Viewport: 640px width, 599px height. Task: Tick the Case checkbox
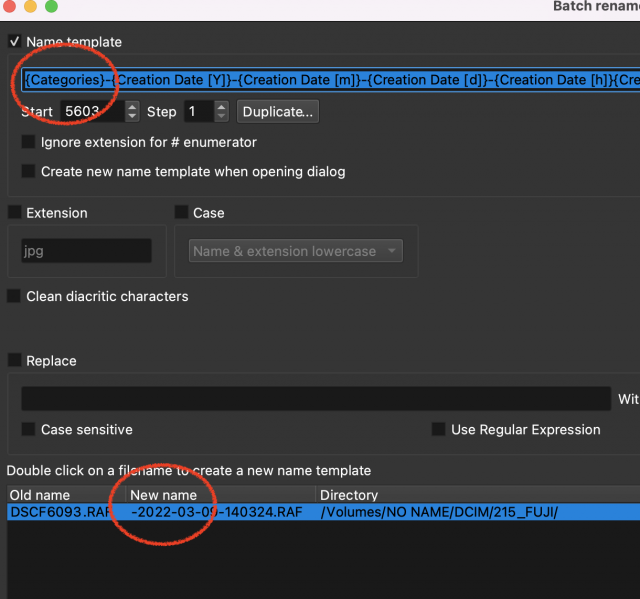coord(181,213)
